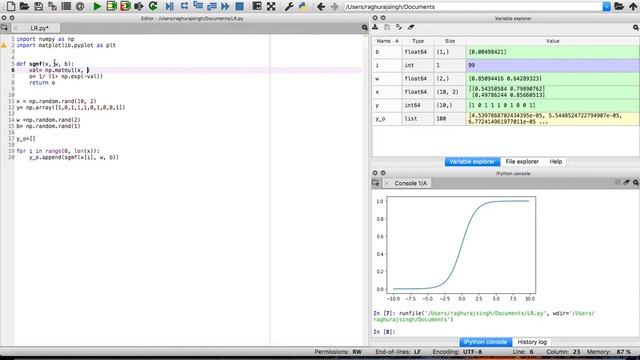Save all files
The image size is (640, 360).
point(52,6)
